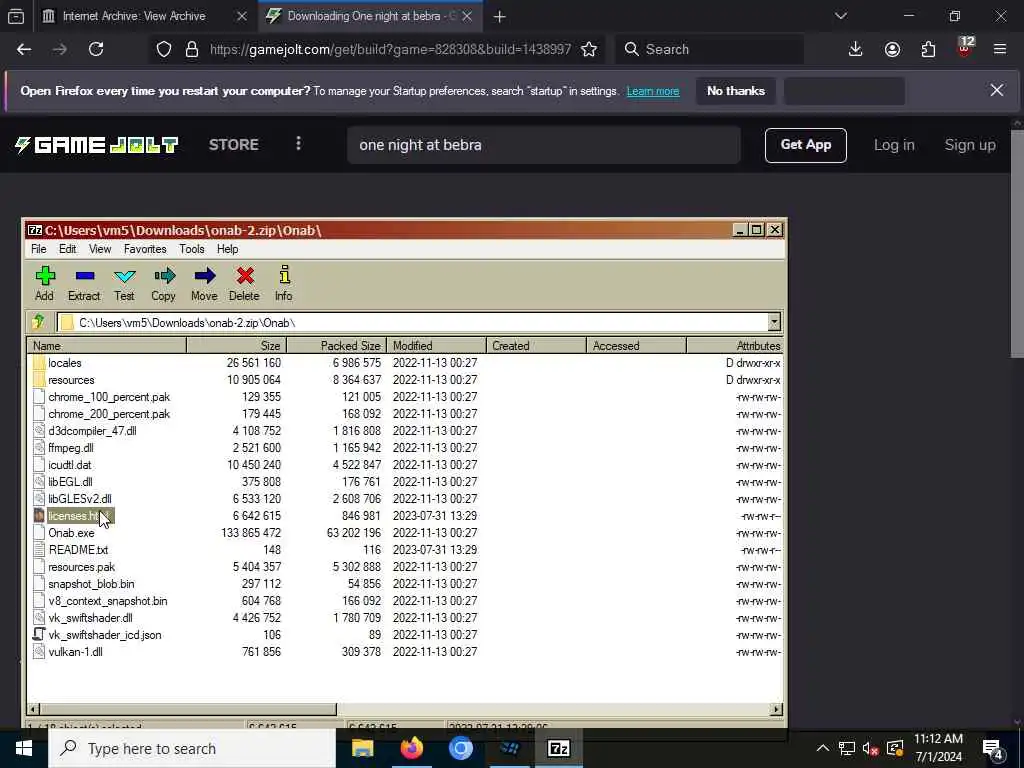The height and width of the screenshot is (768, 1024).
Task: Click the No thanks button
Action: coord(735,91)
